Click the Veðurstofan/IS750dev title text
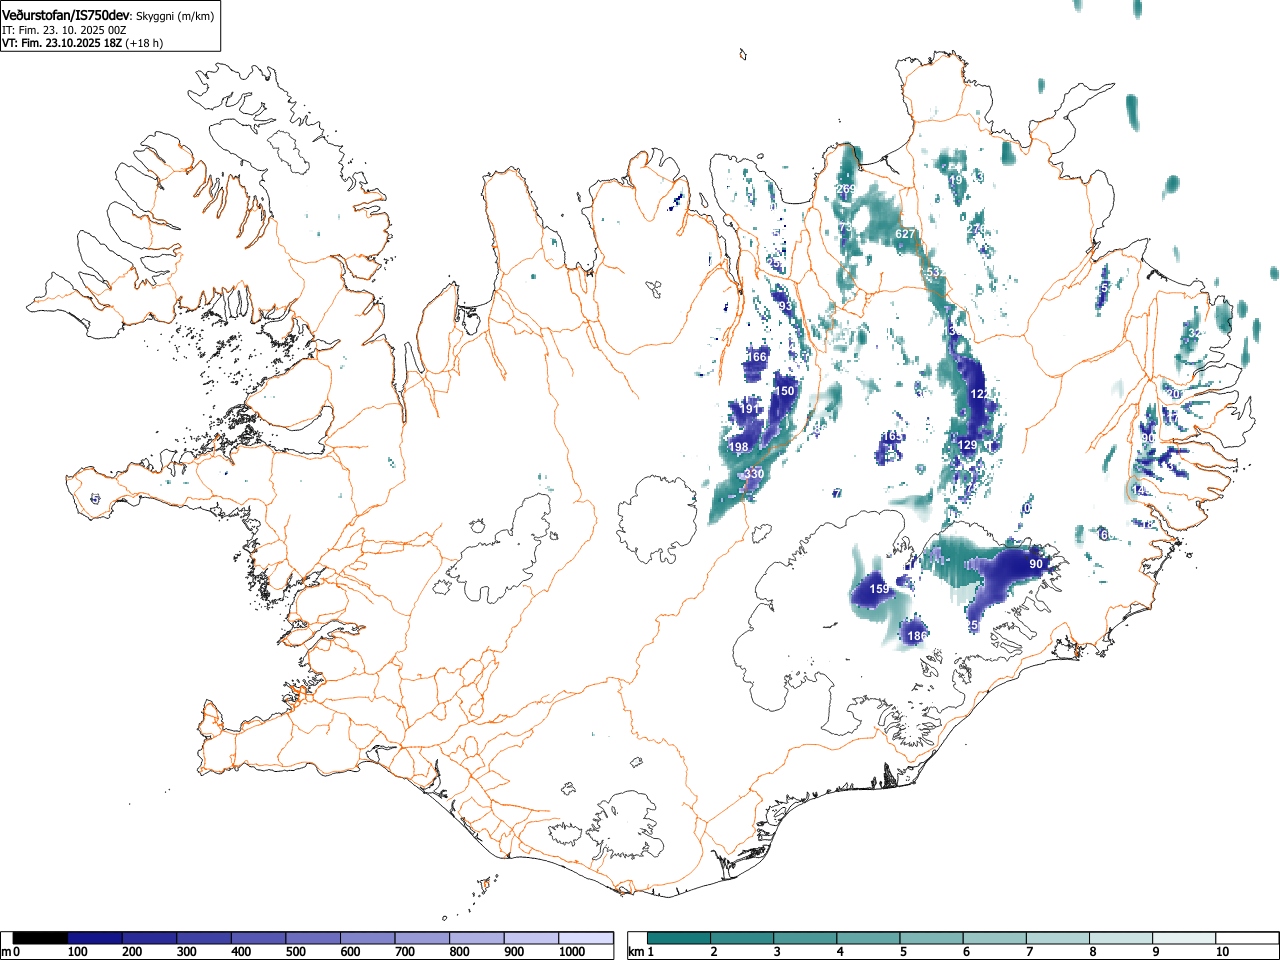The image size is (1280, 960). coord(66,16)
